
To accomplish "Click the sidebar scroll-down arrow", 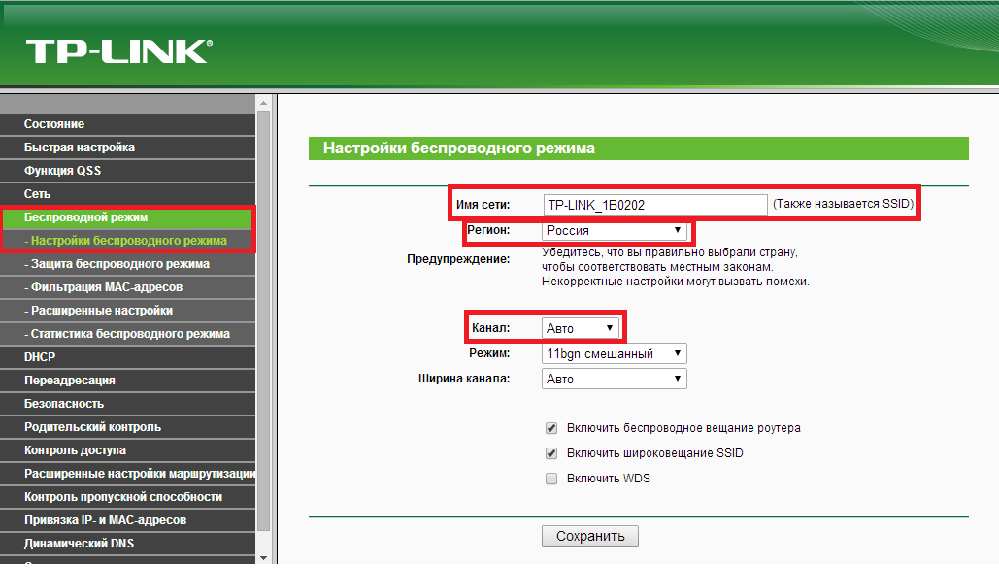I will coord(264,558).
